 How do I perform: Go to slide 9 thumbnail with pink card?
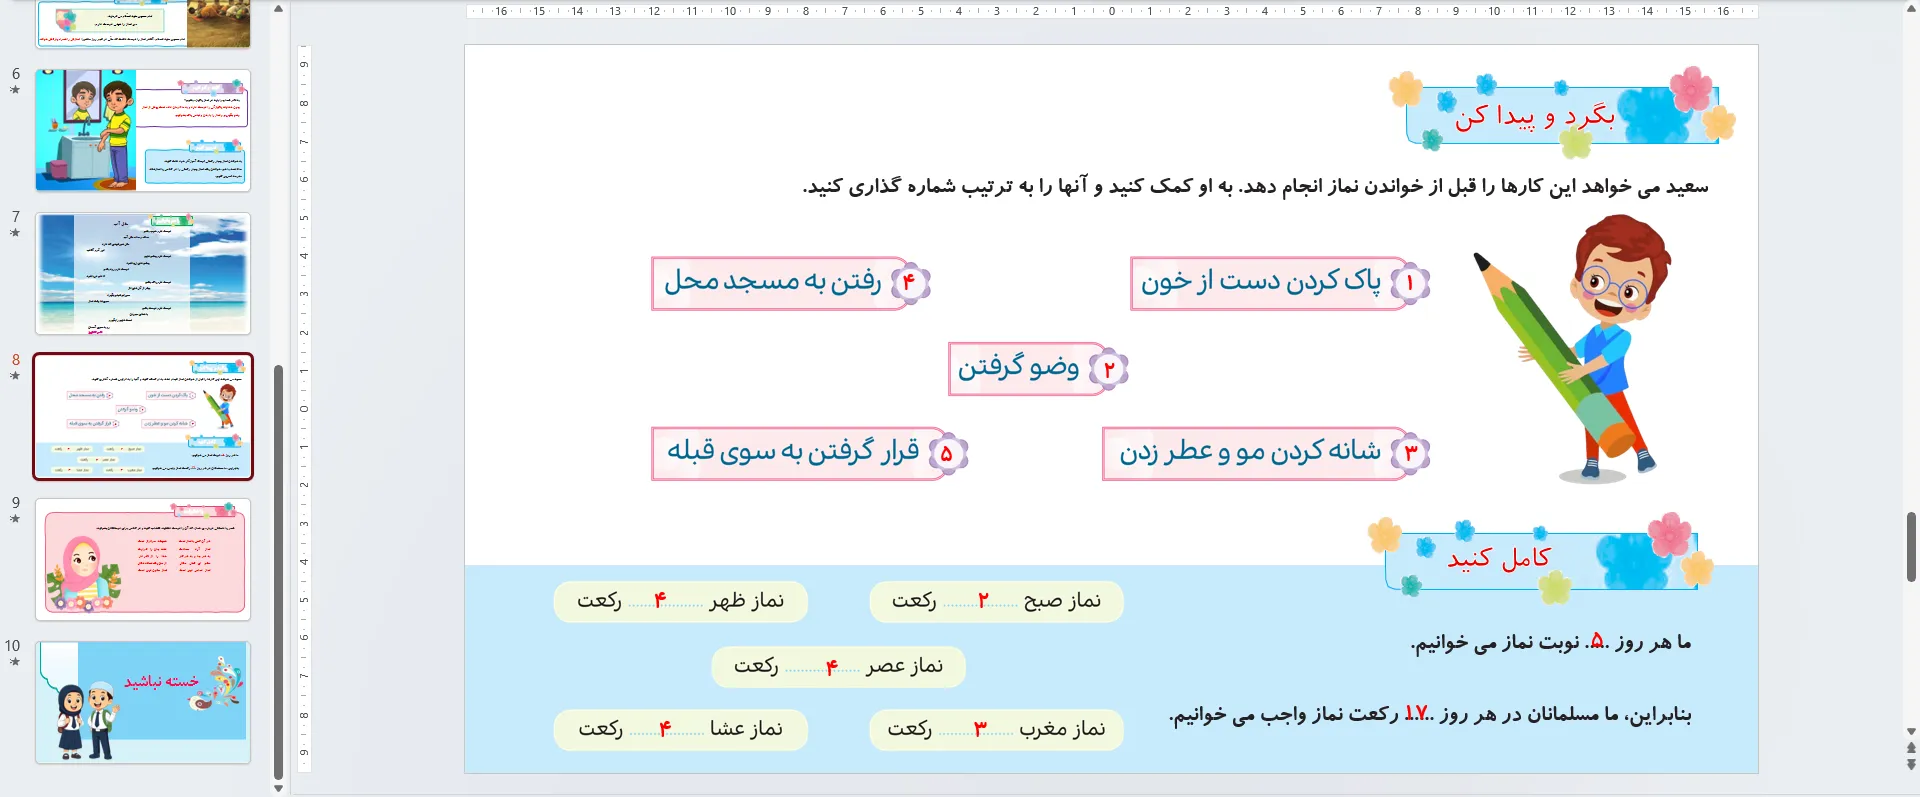pos(143,559)
